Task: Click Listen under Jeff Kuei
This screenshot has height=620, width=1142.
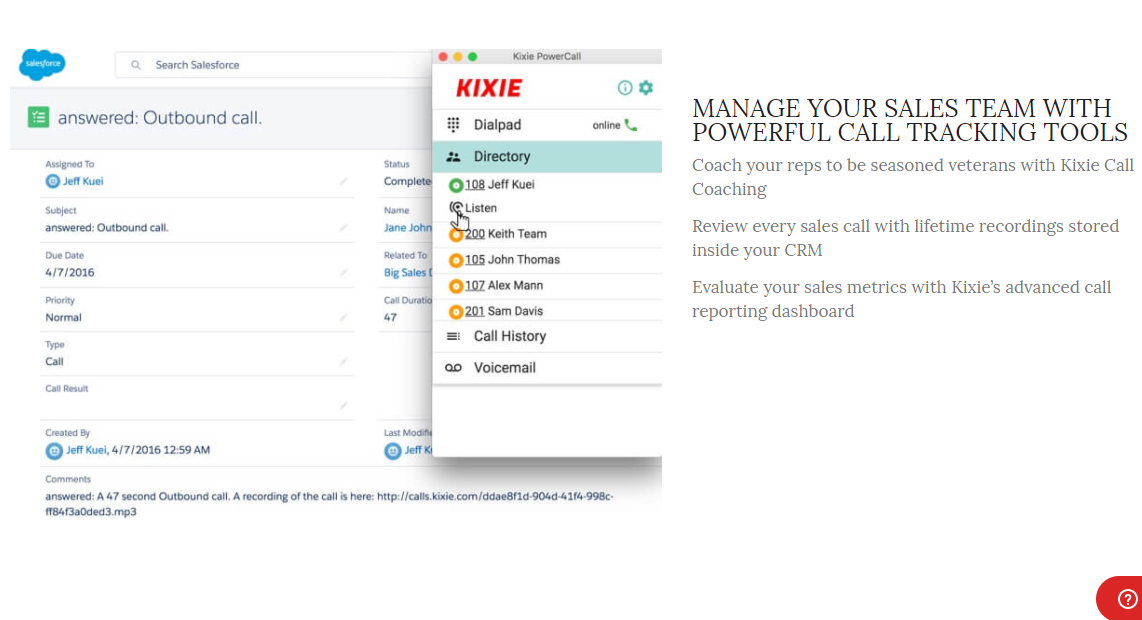Action: coord(481,208)
